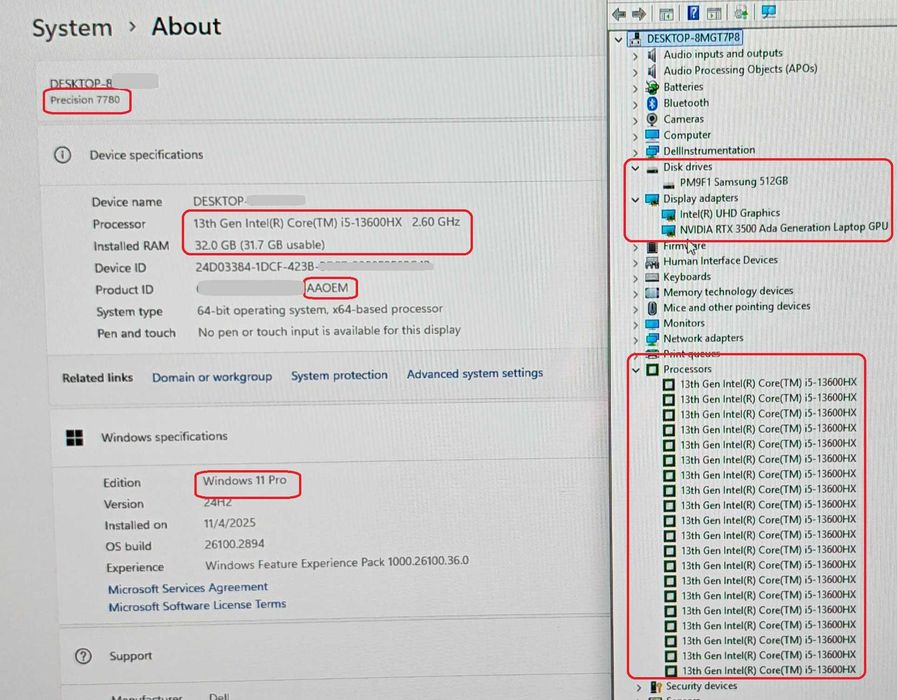This screenshot has height=700, width=897.
Task: Open Microsoft Software License Terms link
Action: pos(197,605)
